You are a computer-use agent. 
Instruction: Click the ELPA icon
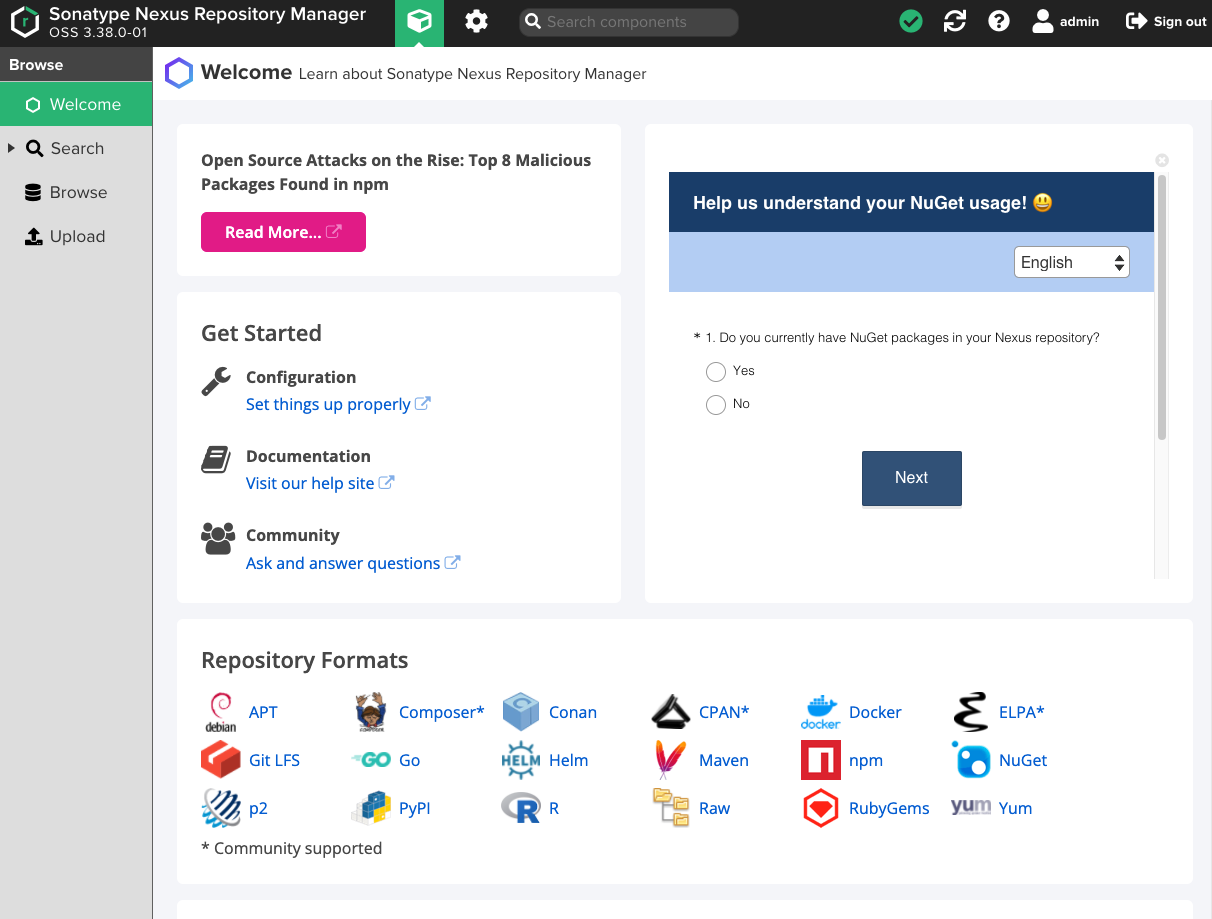point(971,712)
